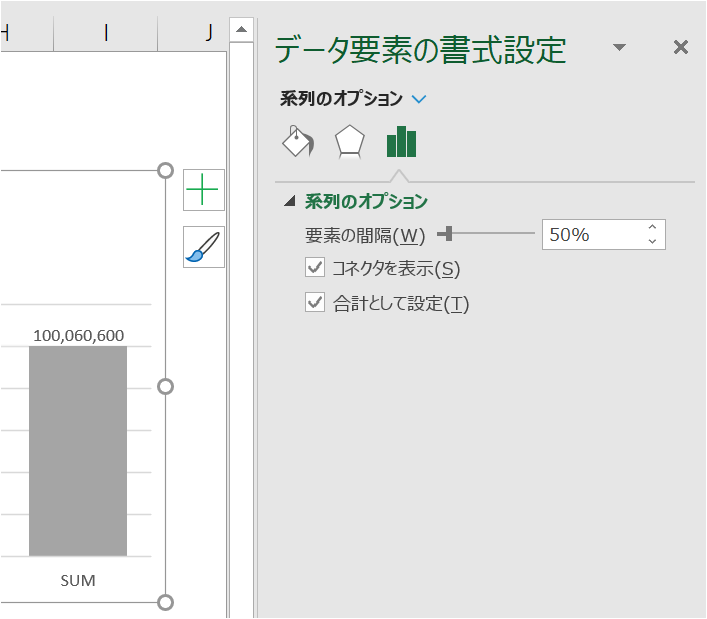Click the Chart Elements plus button
707x619 pixels.
point(203,190)
